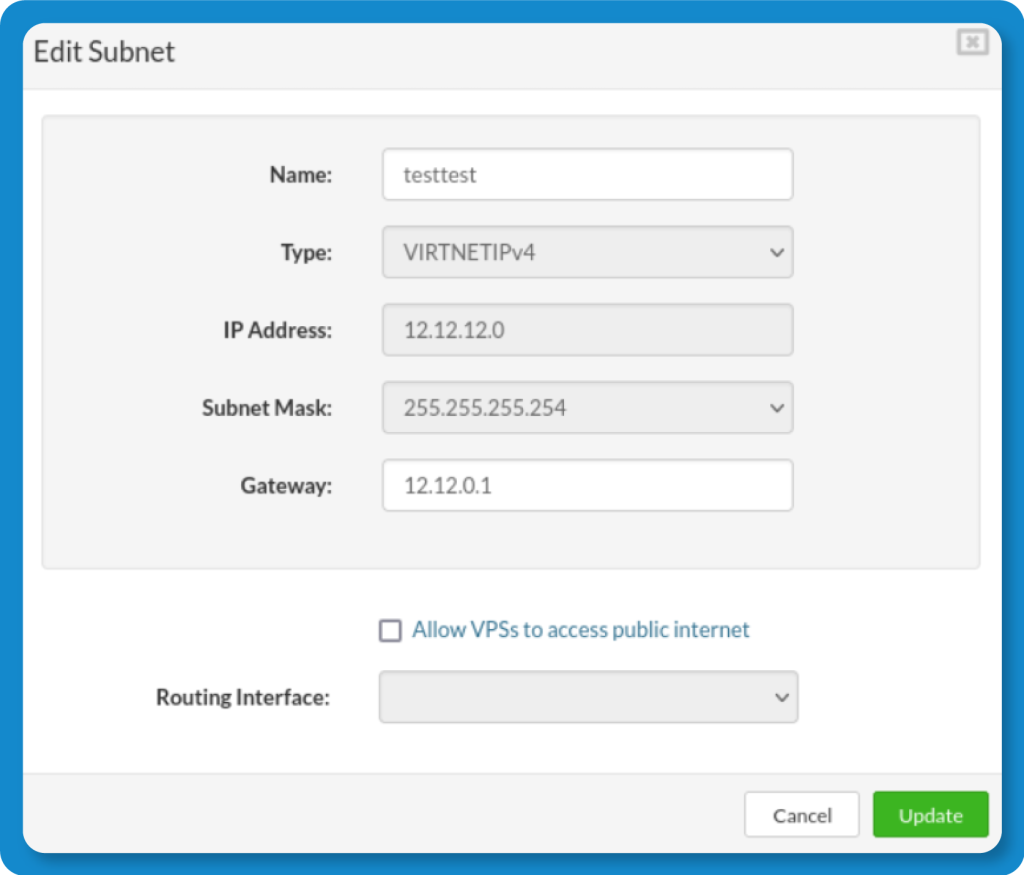The width and height of the screenshot is (1024, 875).
Task: Click the Name field label
Action: click(x=300, y=174)
